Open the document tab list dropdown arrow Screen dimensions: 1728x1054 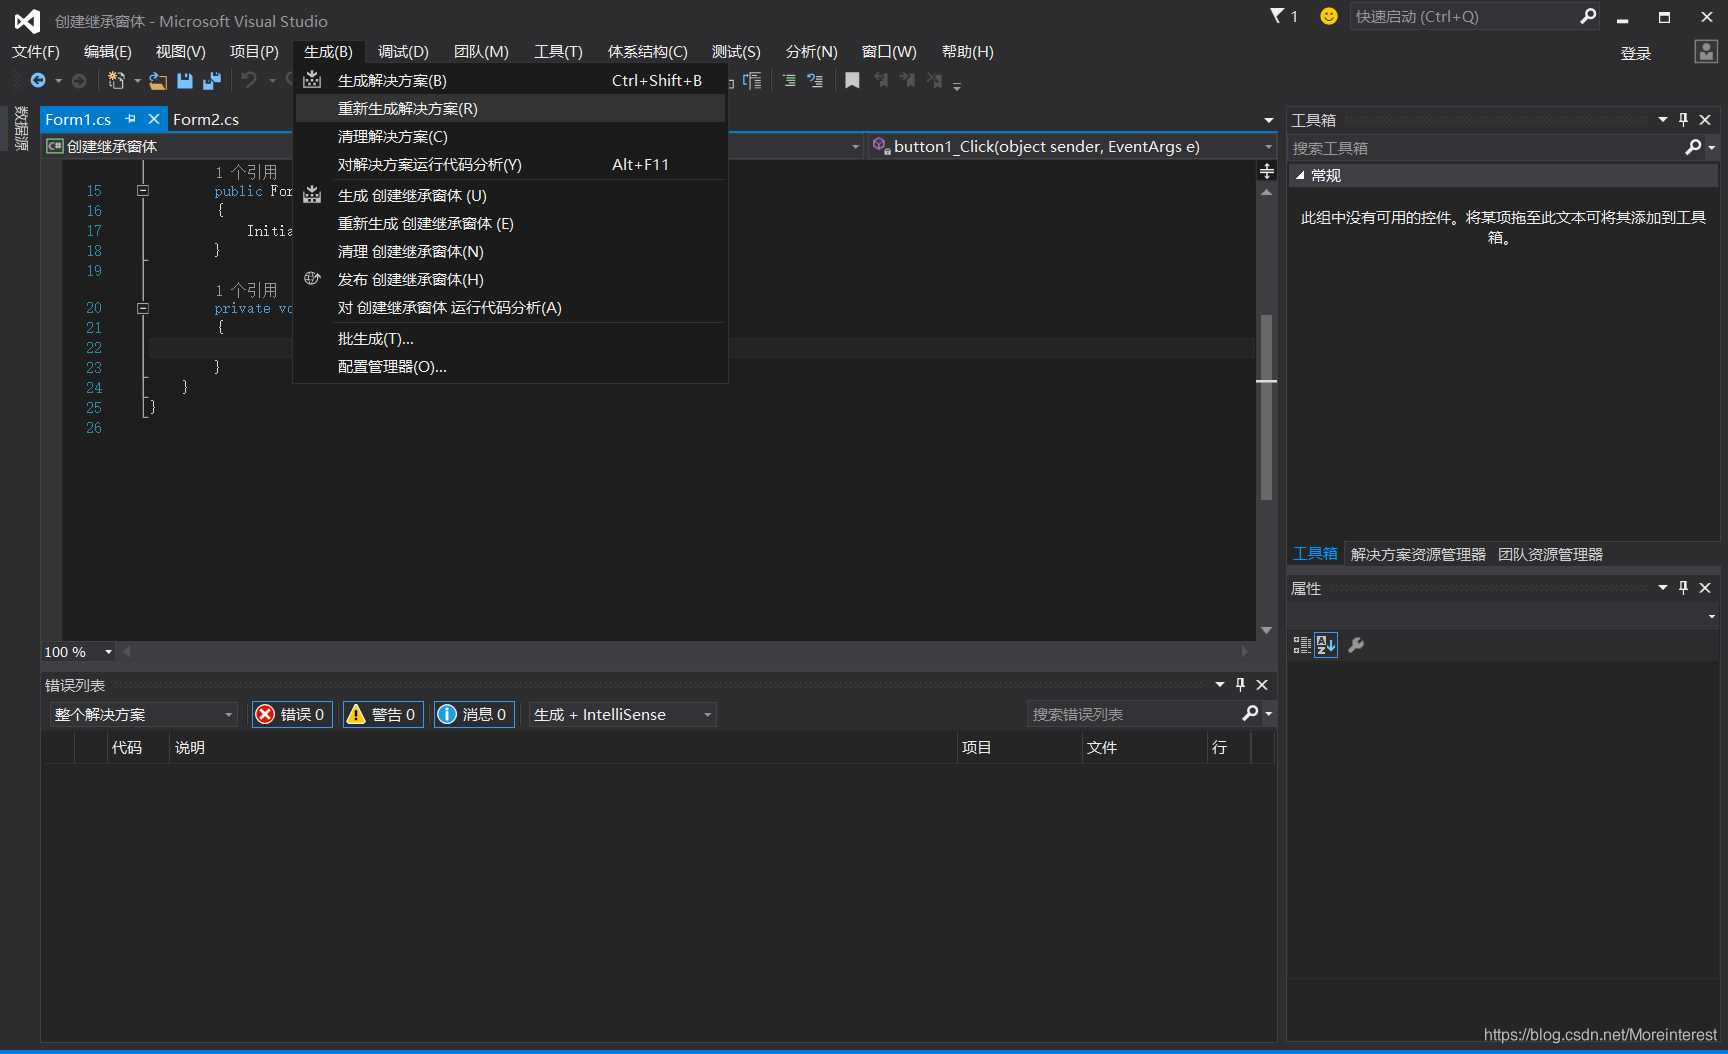pyautogui.click(x=1269, y=120)
